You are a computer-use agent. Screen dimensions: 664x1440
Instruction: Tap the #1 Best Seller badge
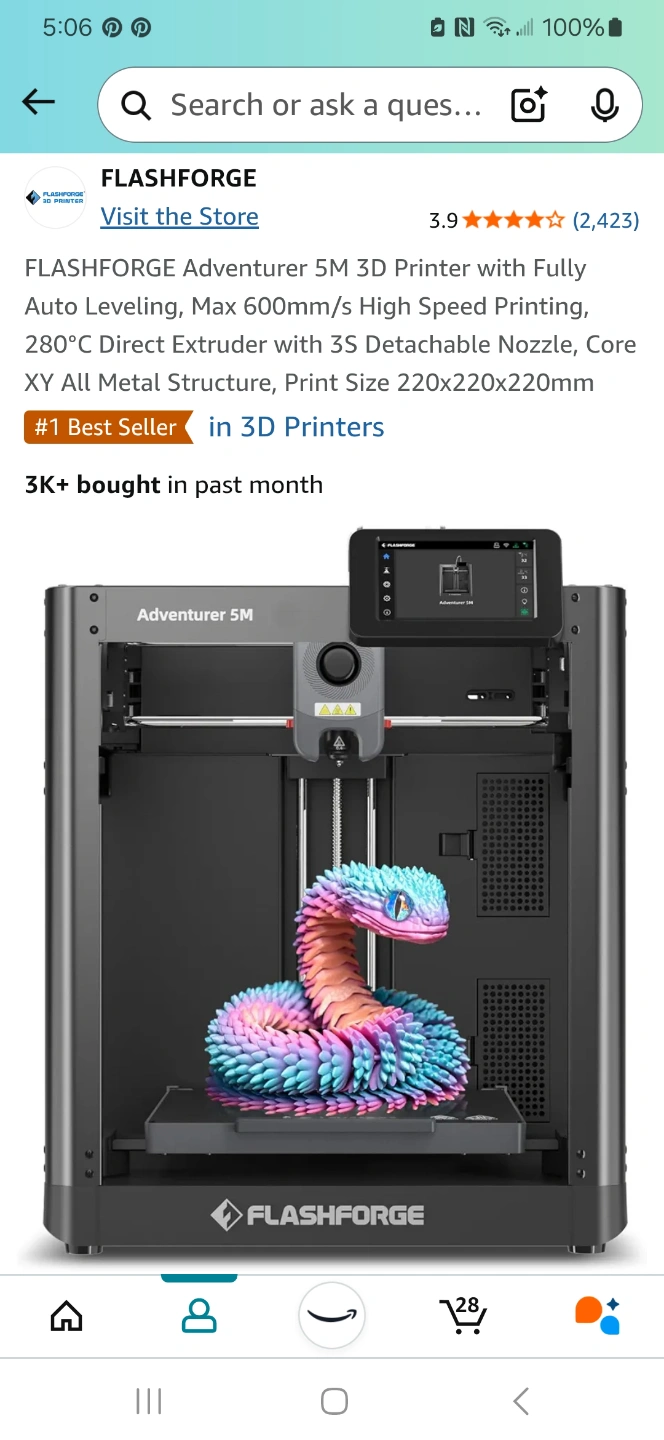[x=108, y=427]
